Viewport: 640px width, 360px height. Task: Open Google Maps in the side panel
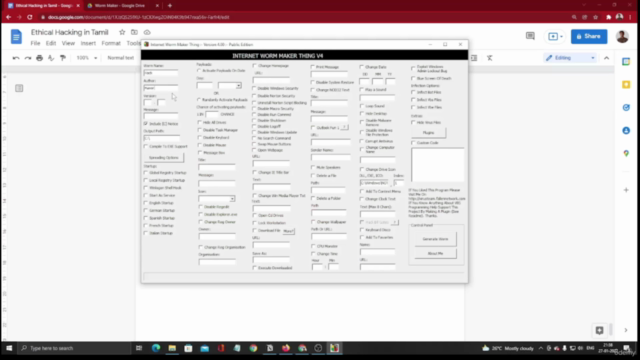626,153
